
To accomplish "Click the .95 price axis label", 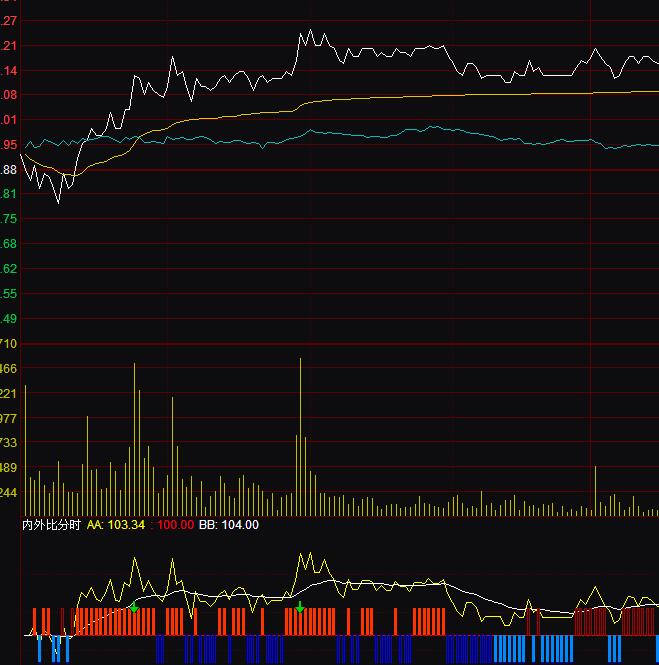I will coord(9,145).
